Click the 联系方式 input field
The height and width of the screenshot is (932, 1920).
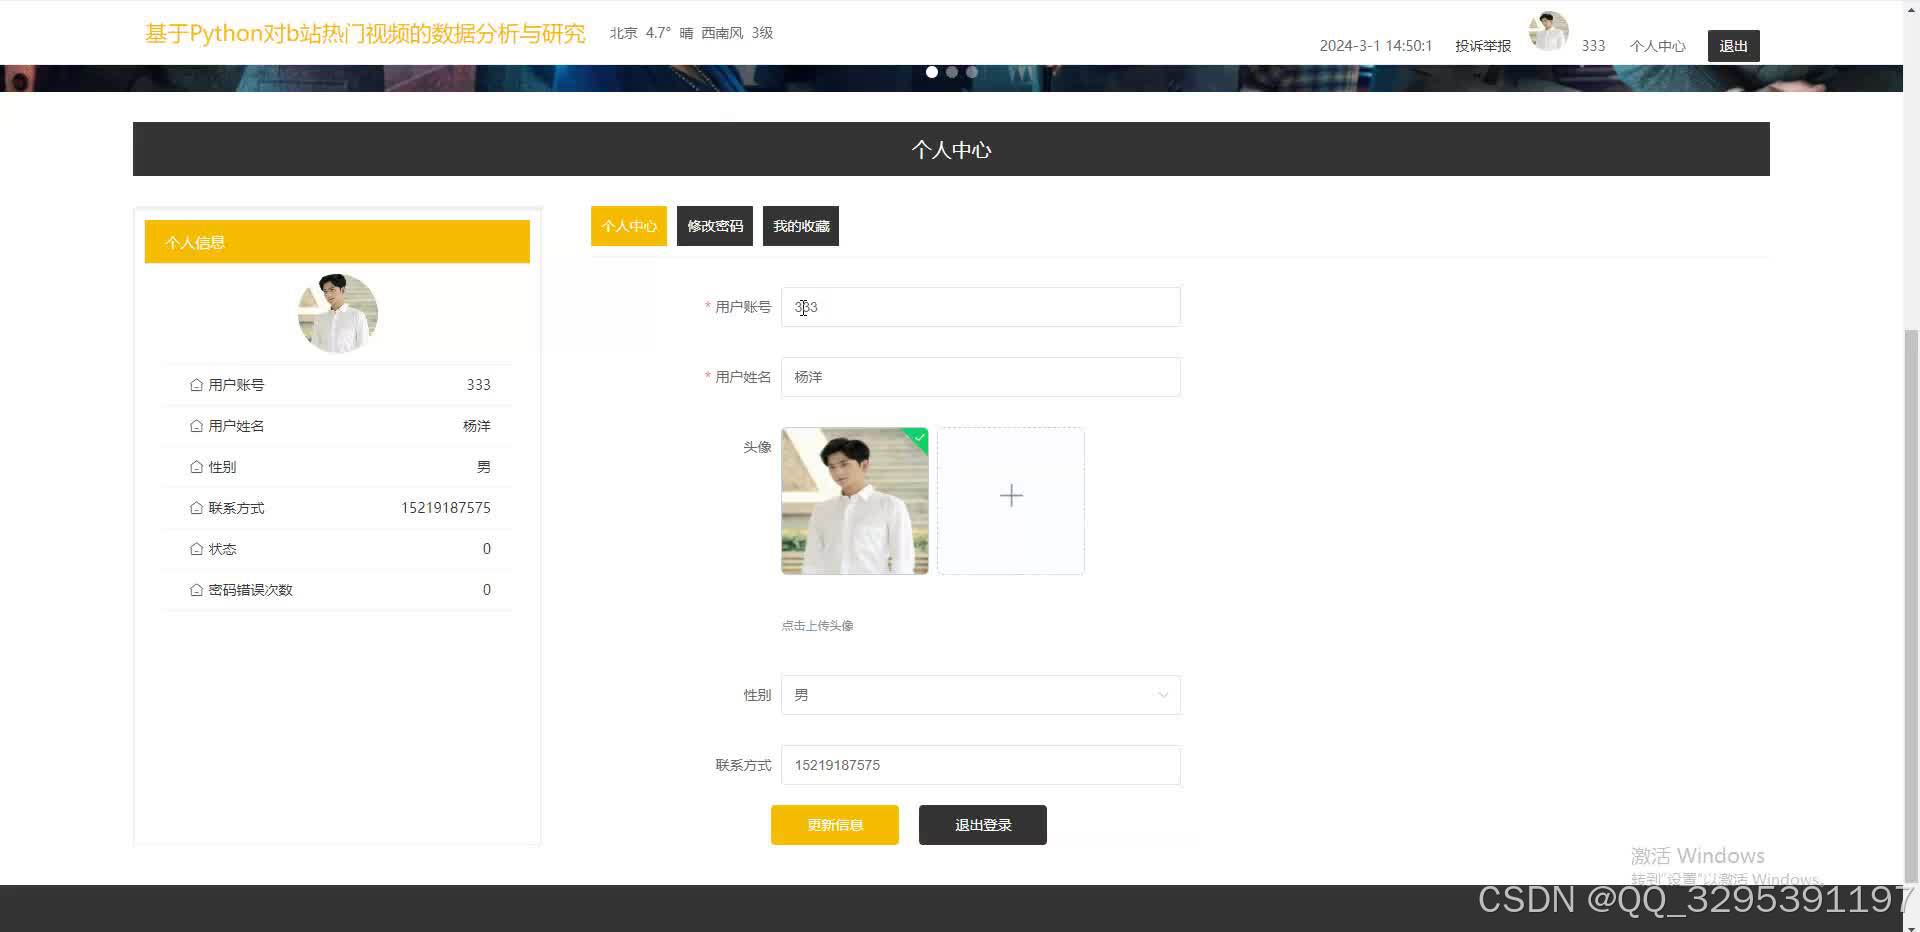pyautogui.click(x=981, y=765)
